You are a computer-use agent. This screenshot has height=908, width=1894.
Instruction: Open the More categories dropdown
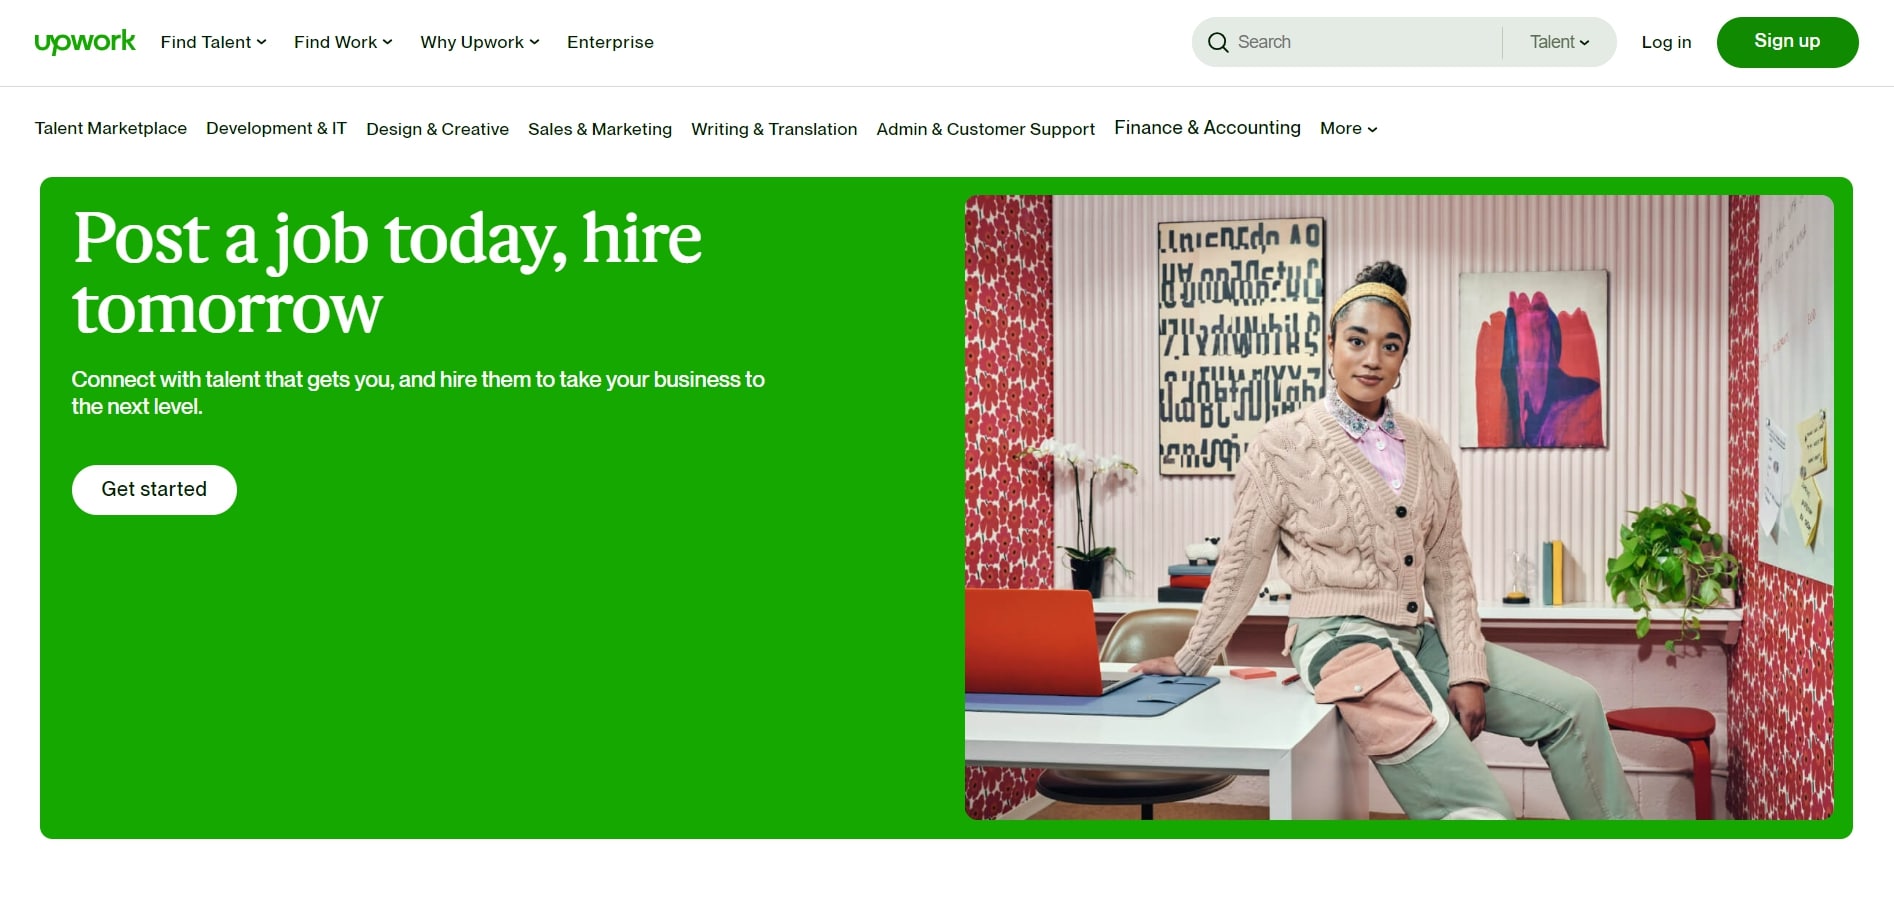(x=1347, y=128)
